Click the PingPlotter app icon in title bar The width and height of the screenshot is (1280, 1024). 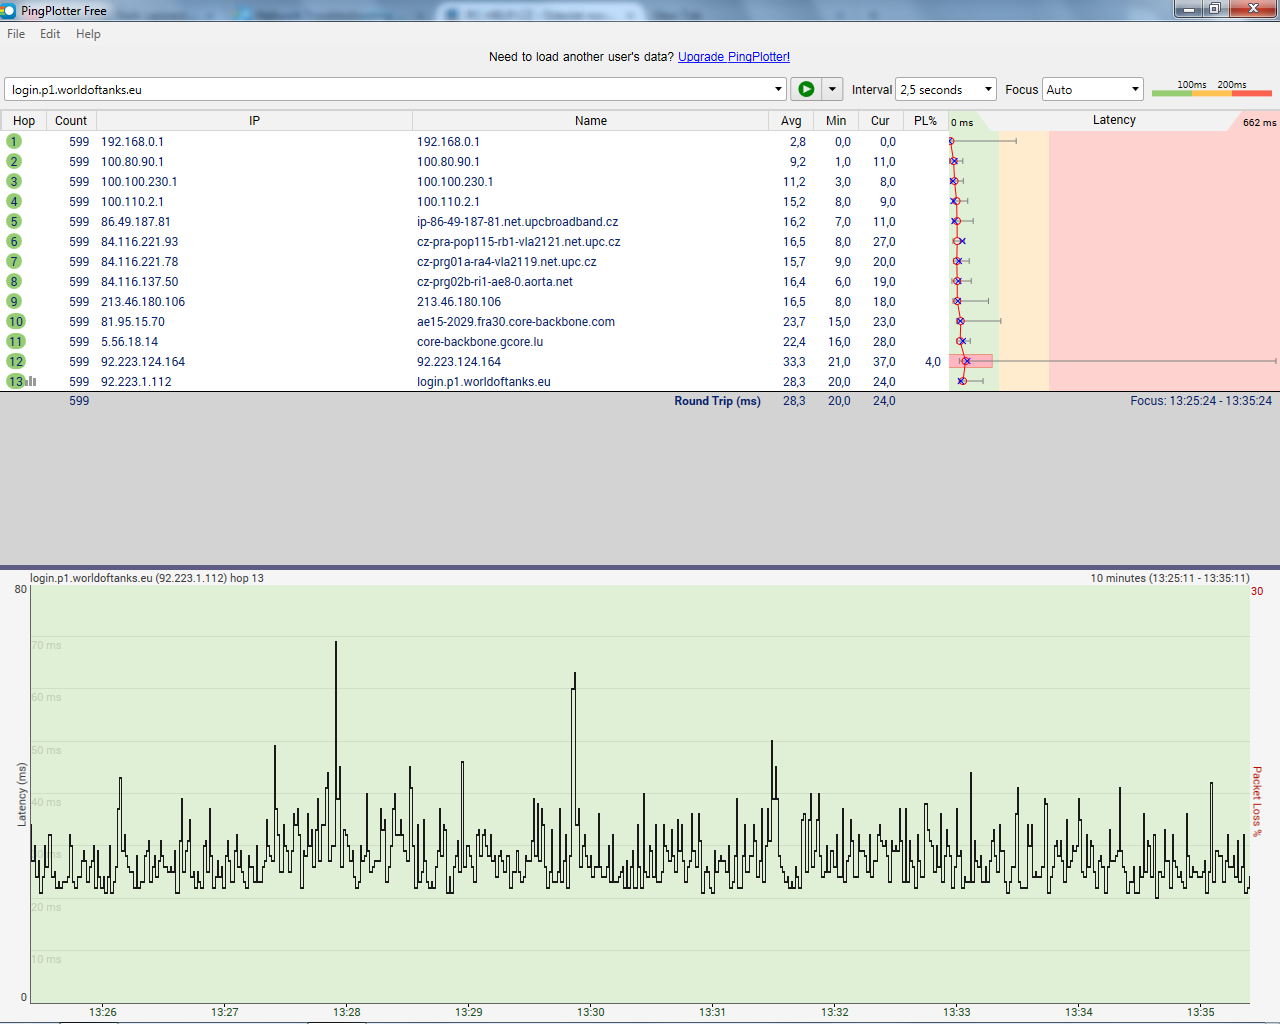(8, 10)
